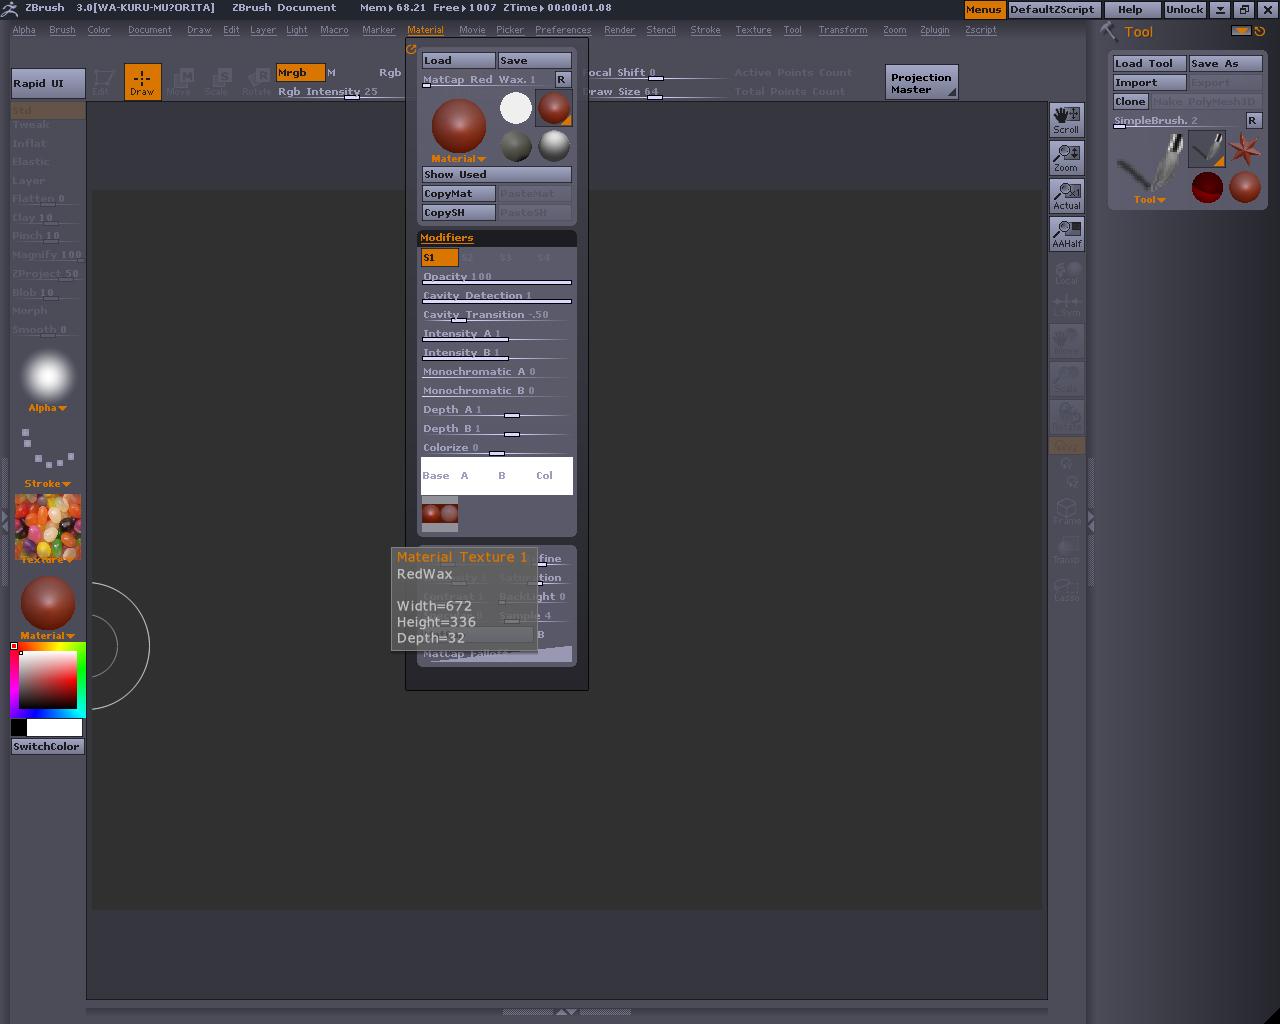Toggle the Menus button
The image size is (1280, 1024).
(983, 9)
